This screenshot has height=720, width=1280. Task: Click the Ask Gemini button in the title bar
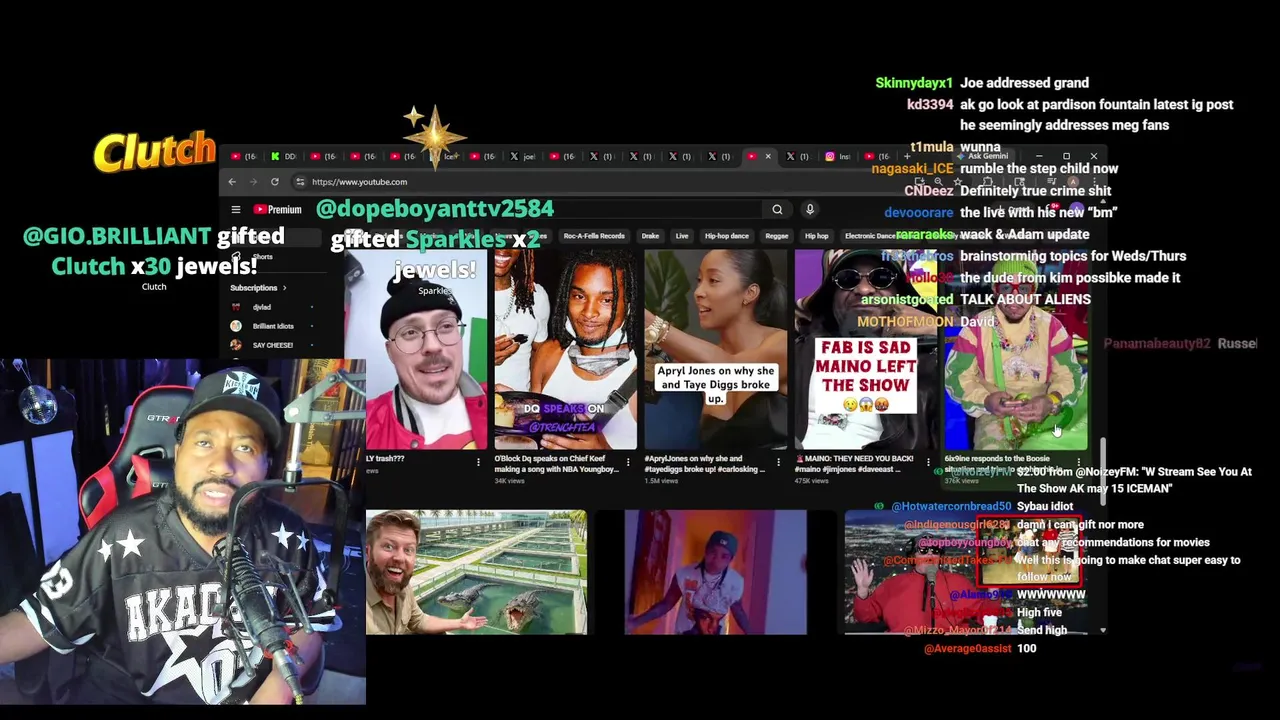coord(983,156)
